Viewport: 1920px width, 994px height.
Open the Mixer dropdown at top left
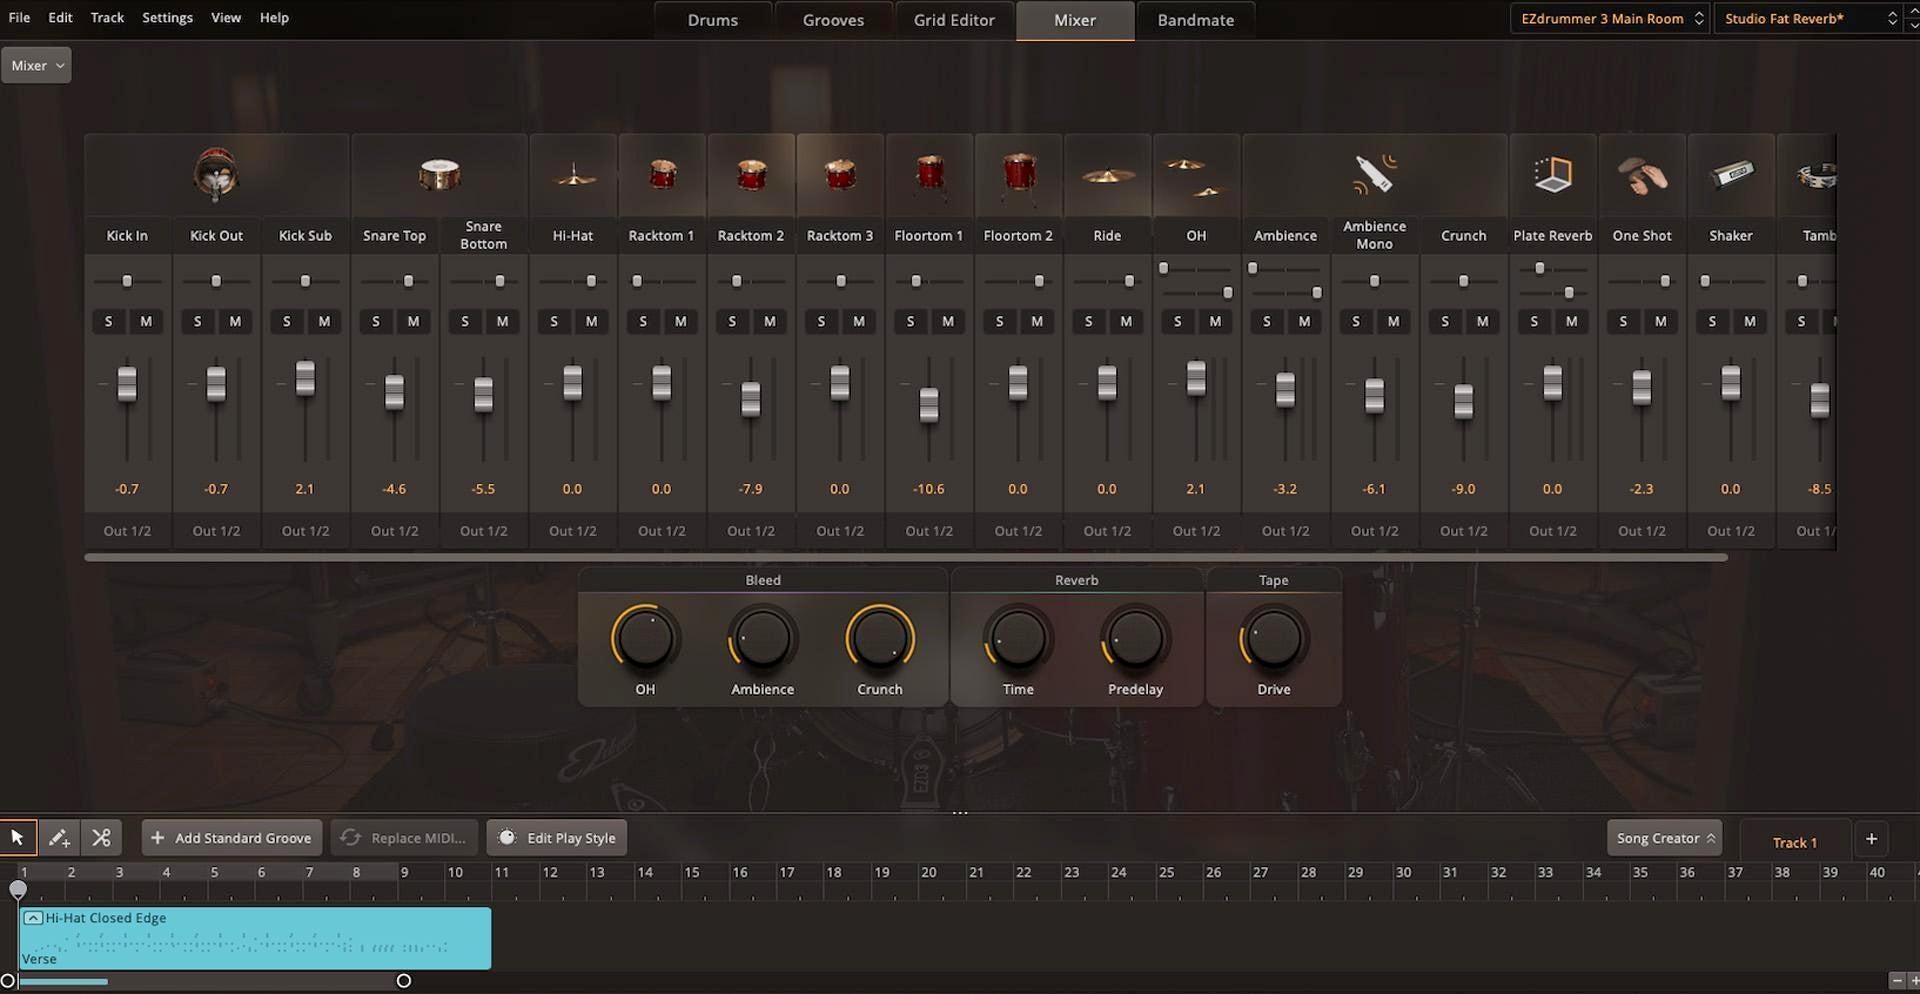coord(36,65)
